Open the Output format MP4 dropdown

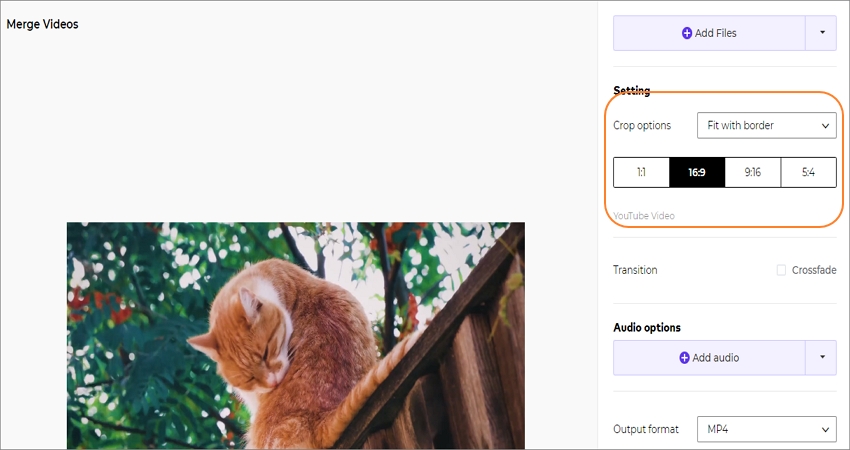click(767, 429)
